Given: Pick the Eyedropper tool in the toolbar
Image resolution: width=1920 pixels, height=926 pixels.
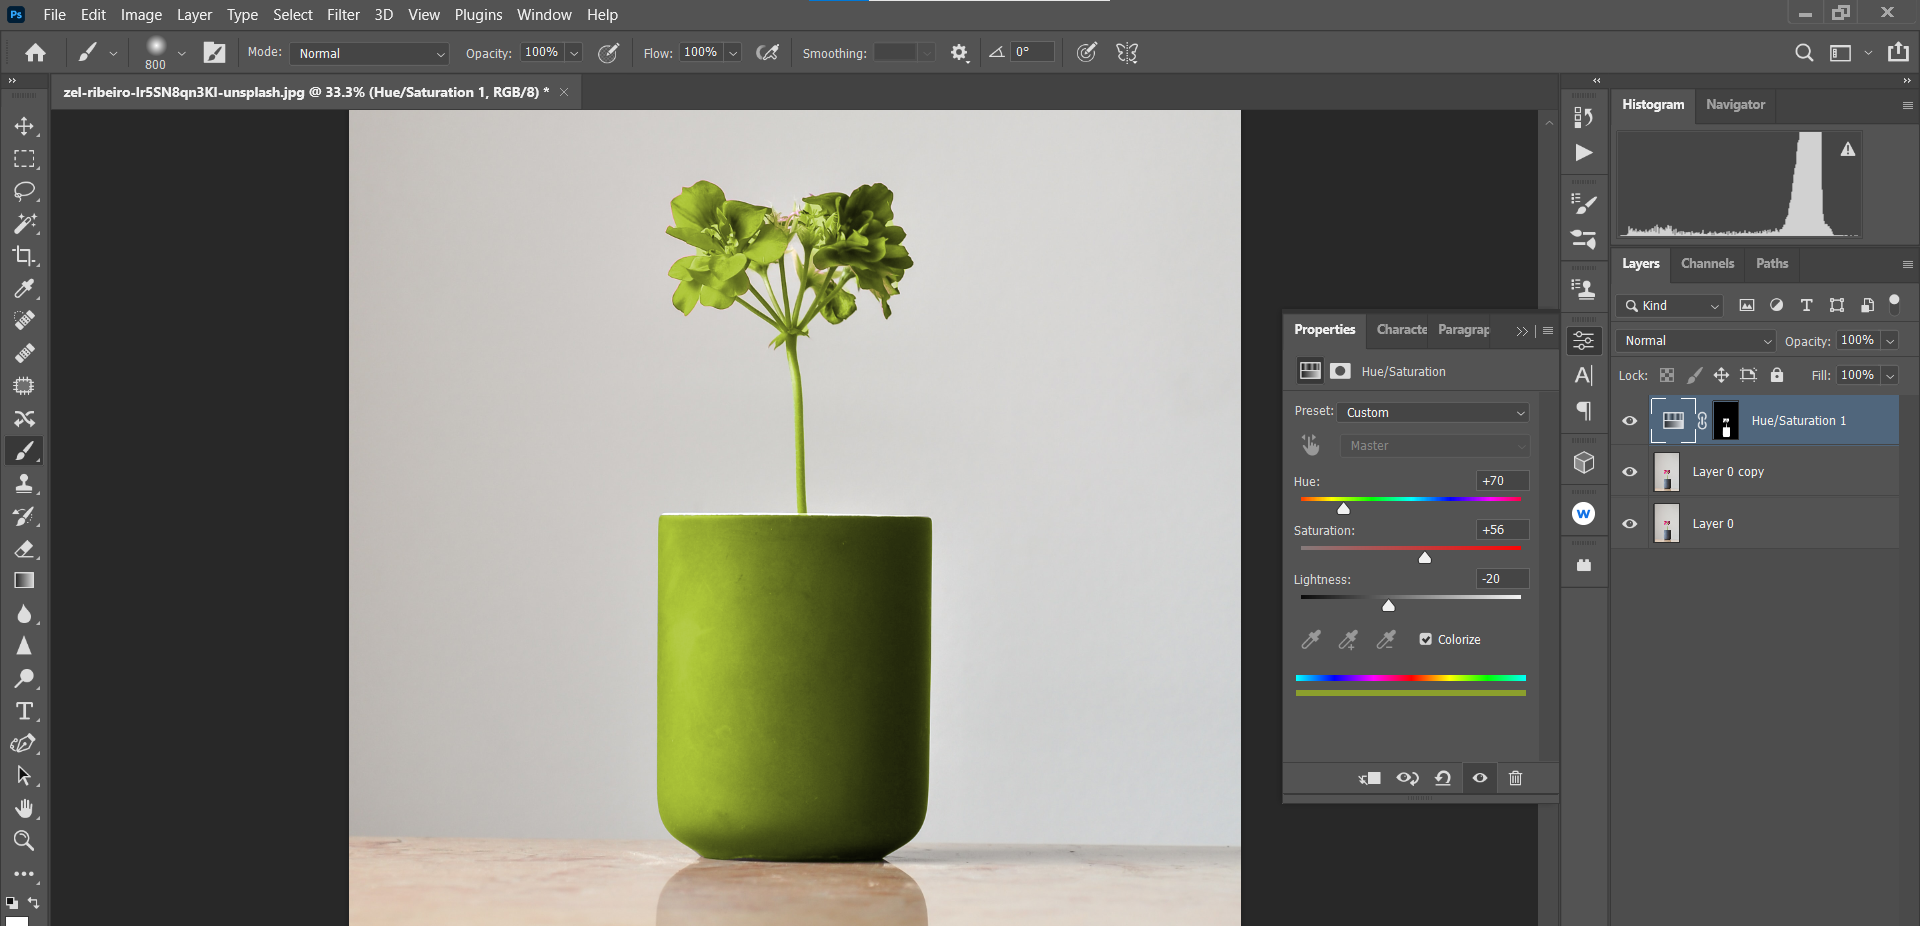Looking at the screenshot, I should (24, 289).
